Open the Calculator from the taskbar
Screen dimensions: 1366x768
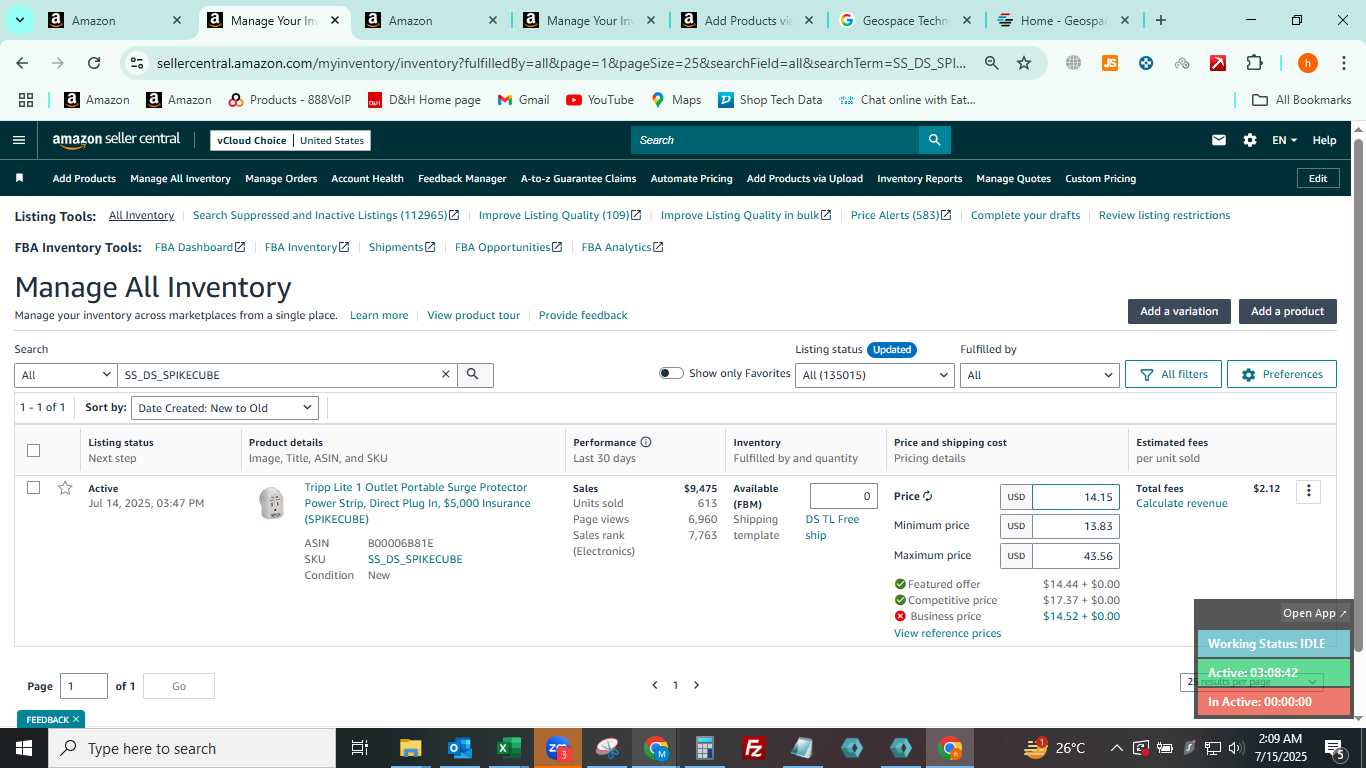click(705, 748)
